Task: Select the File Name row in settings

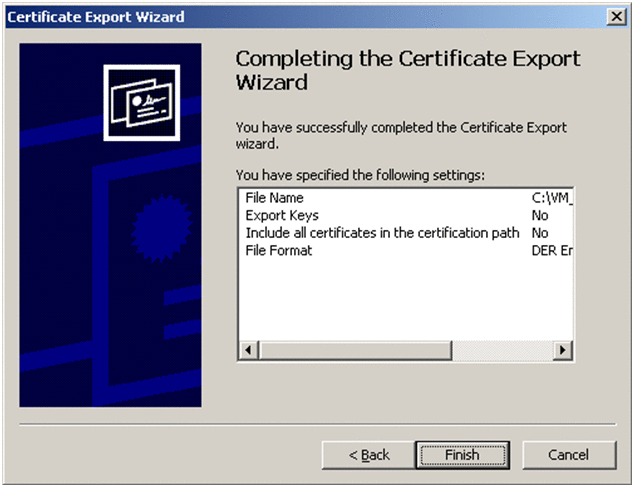Action: [406, 198]
